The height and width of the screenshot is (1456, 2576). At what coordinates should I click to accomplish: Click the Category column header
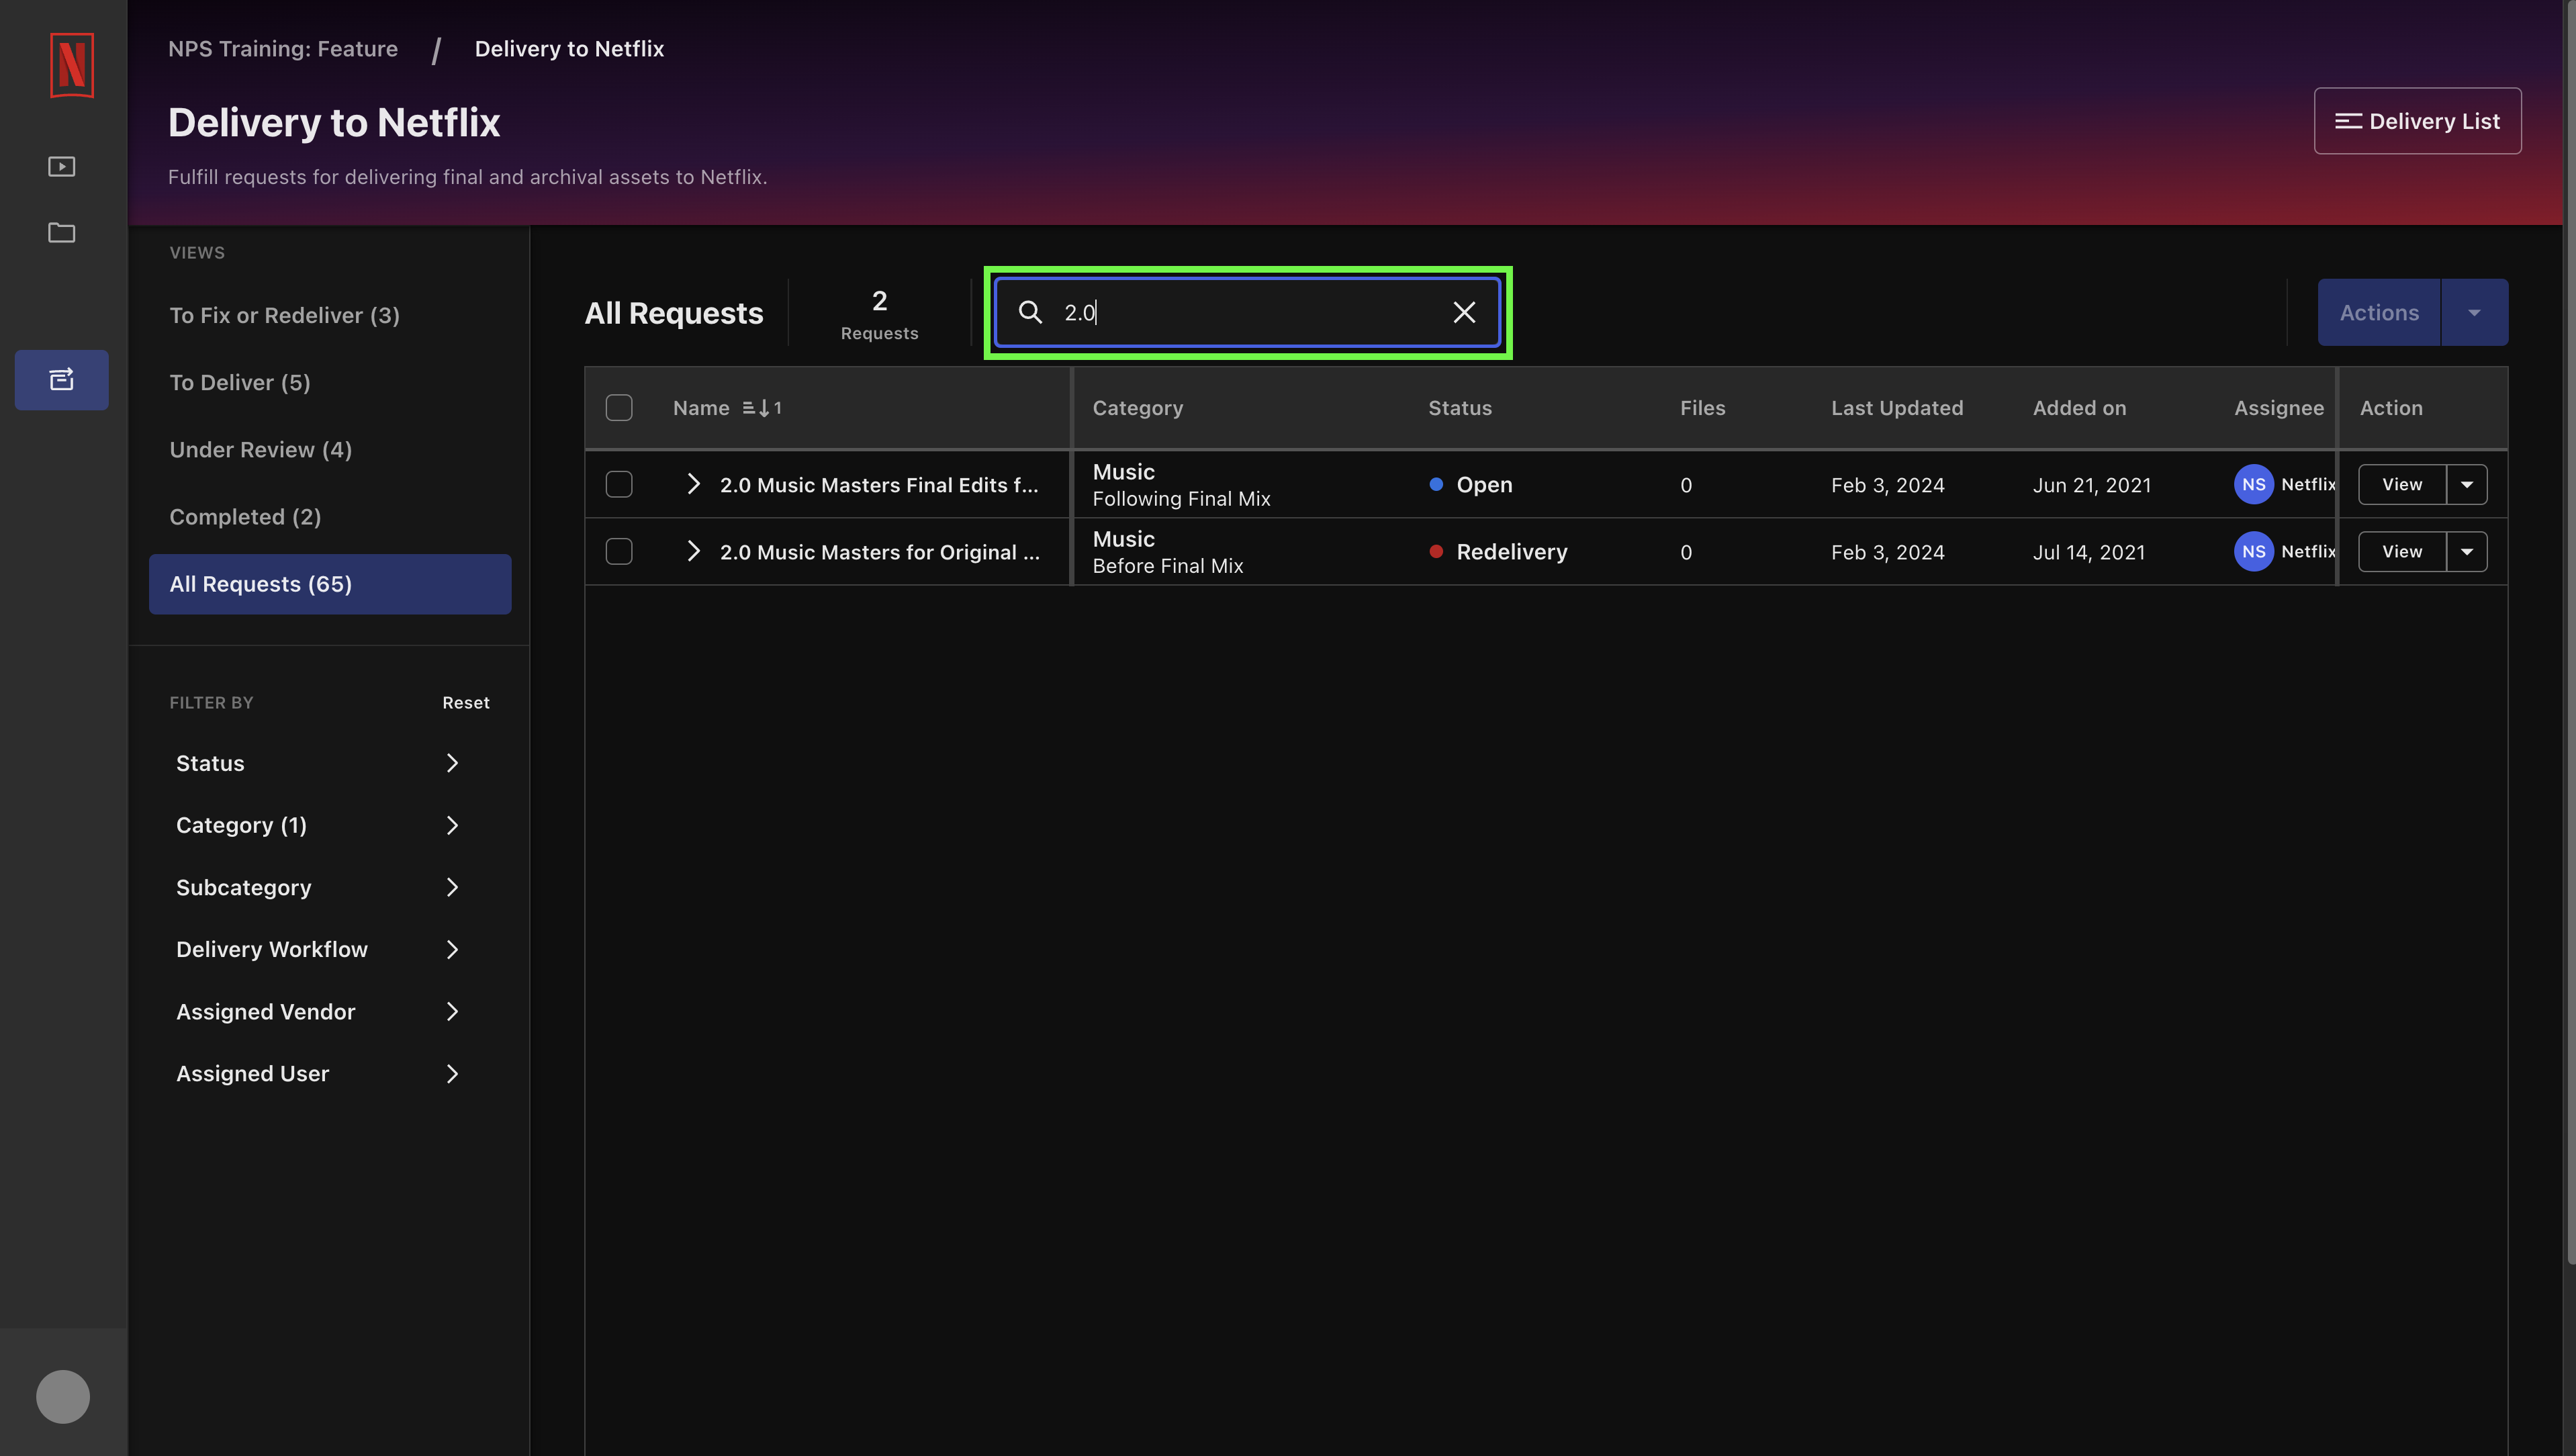click(x=1138, y=408)
